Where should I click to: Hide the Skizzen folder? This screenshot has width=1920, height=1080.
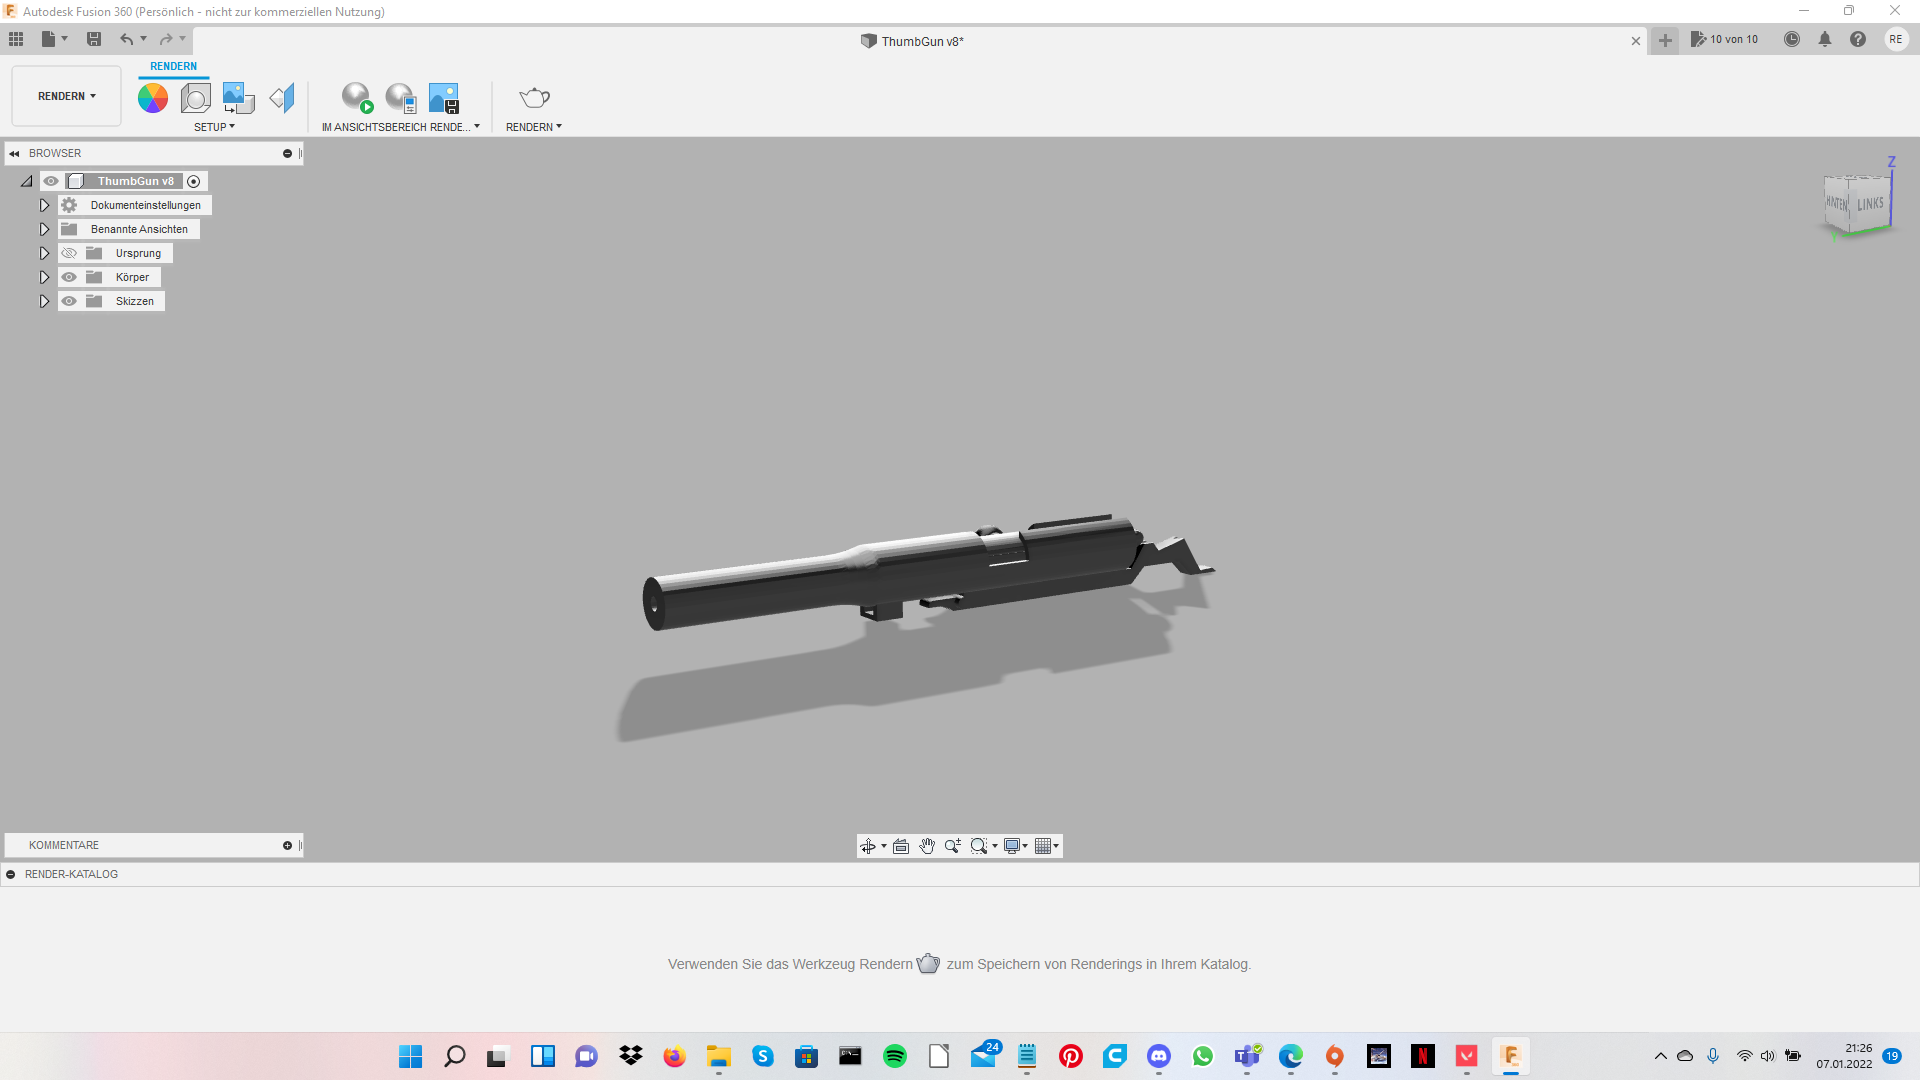tap(69, 301)
